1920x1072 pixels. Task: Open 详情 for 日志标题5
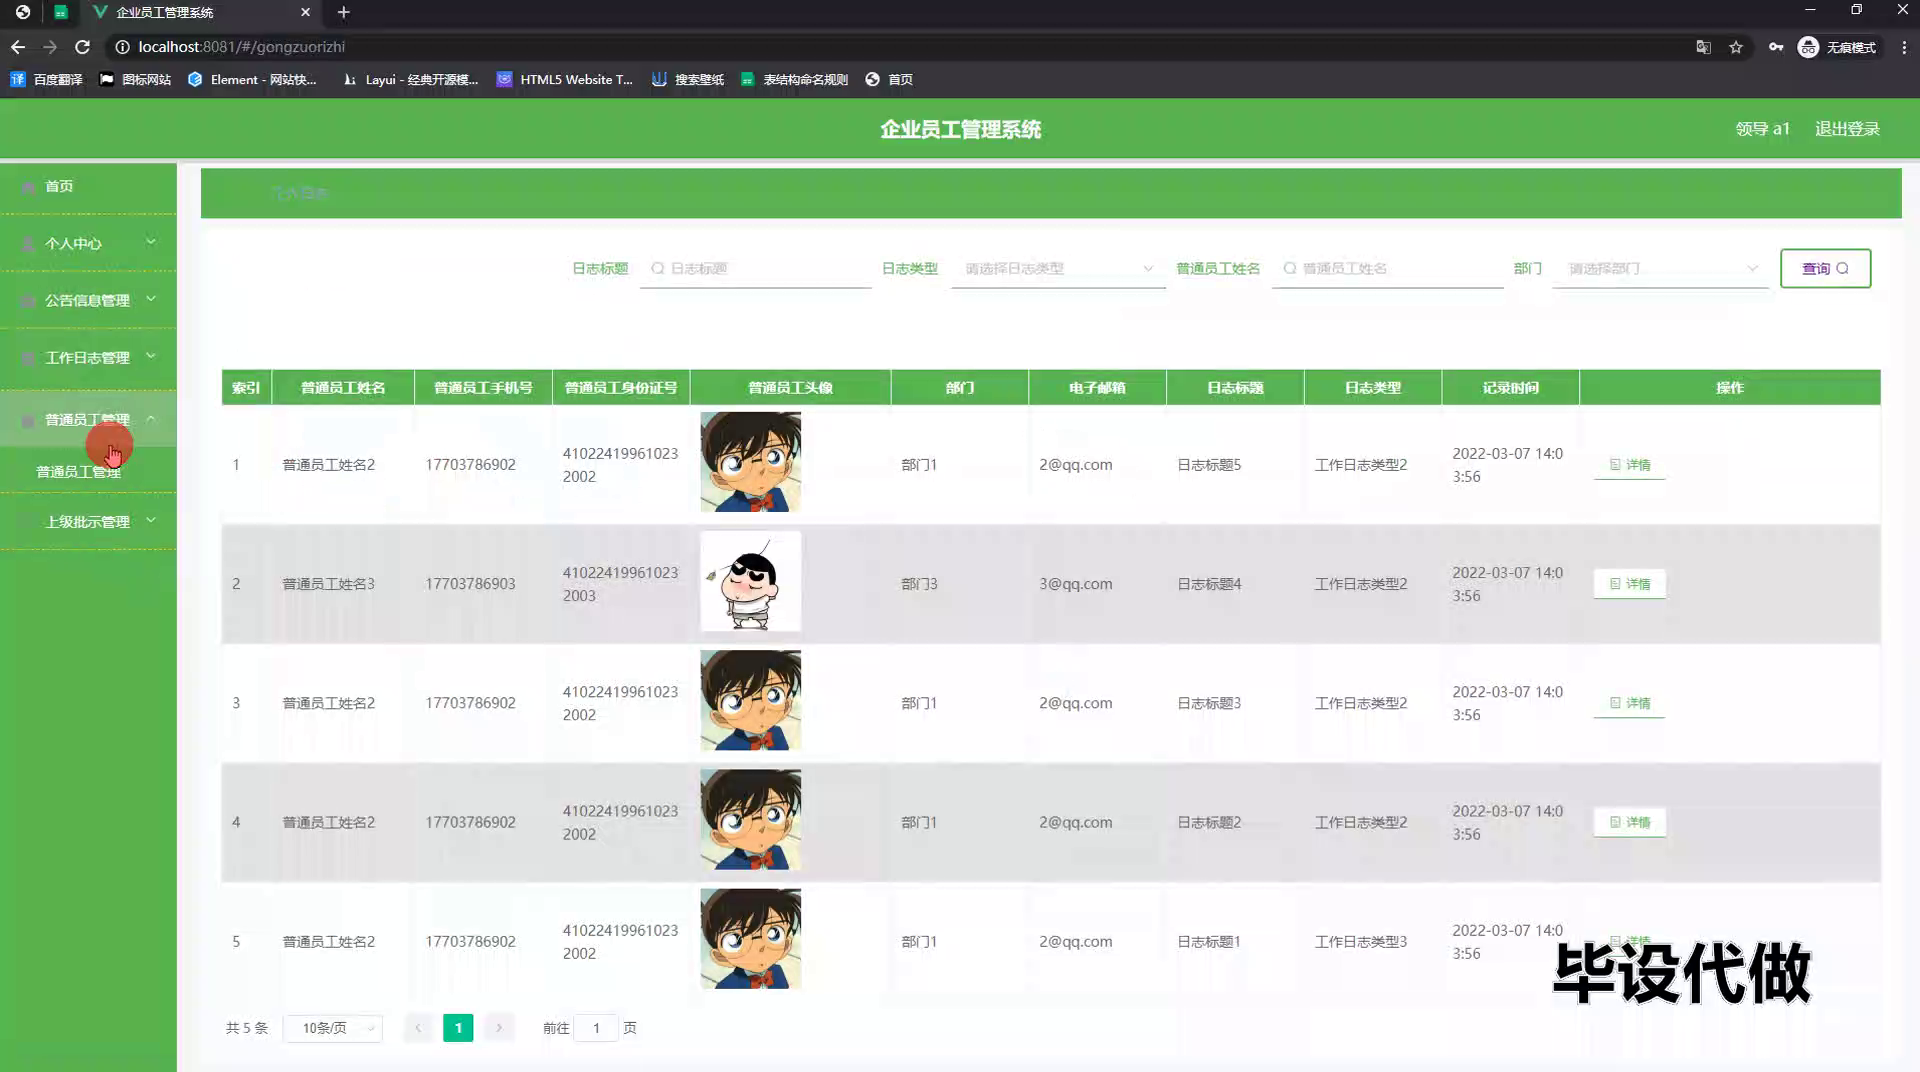tap(1629, 465)
